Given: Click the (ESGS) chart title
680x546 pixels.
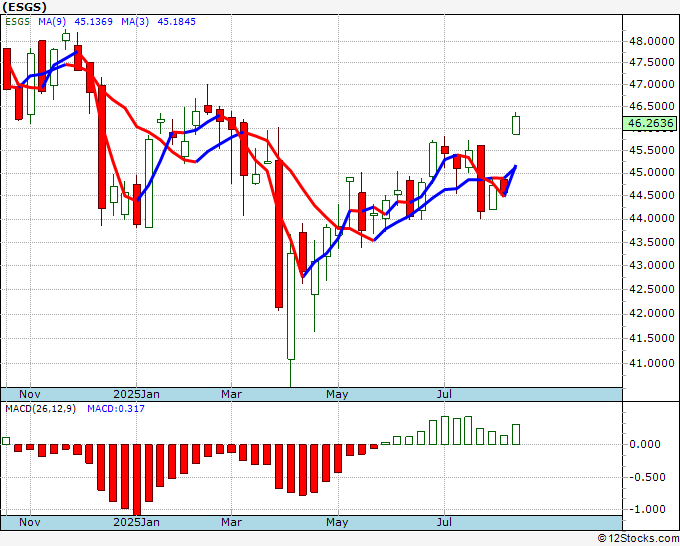Looking at the screenshot, I should point(24,7).
